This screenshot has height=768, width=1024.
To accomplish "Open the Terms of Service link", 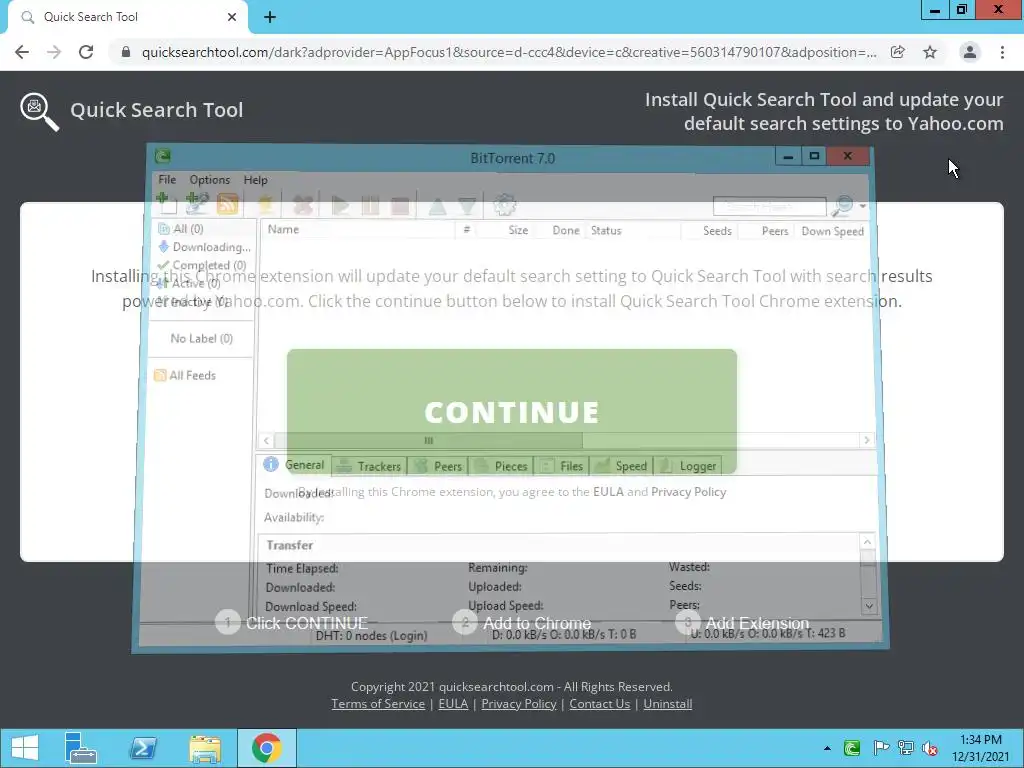I will [x=377, y=703].
